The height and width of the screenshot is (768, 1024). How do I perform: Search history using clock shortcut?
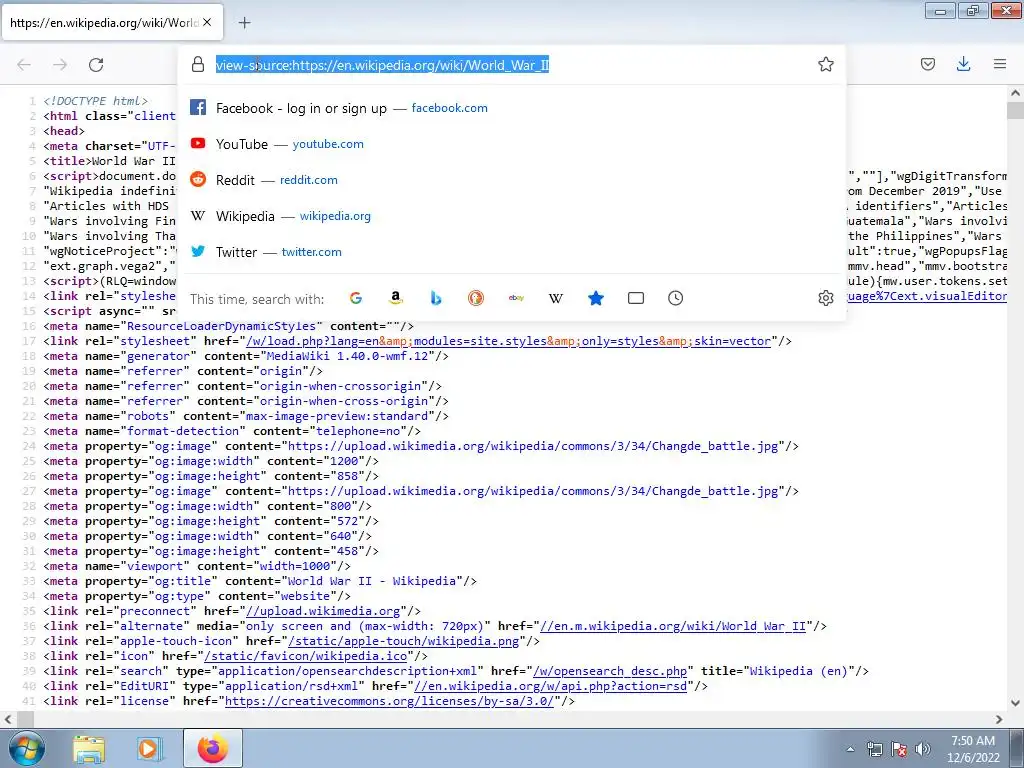click(675, 298)
